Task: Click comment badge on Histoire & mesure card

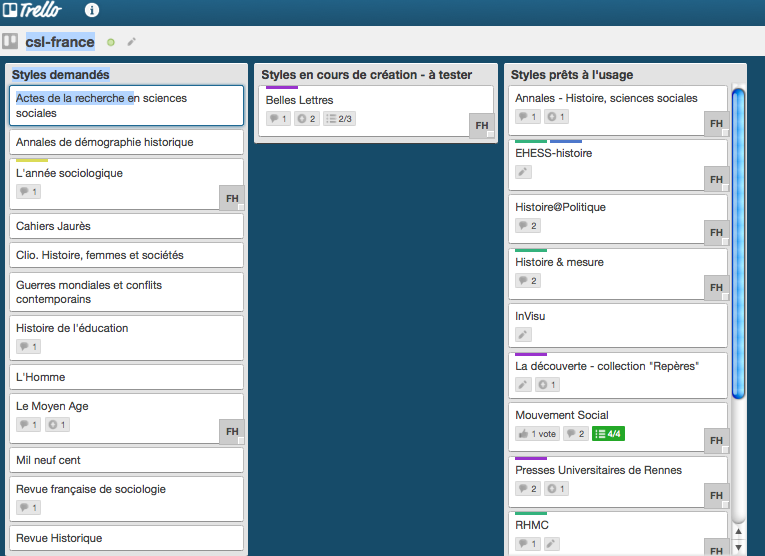Action: [528, 281]
